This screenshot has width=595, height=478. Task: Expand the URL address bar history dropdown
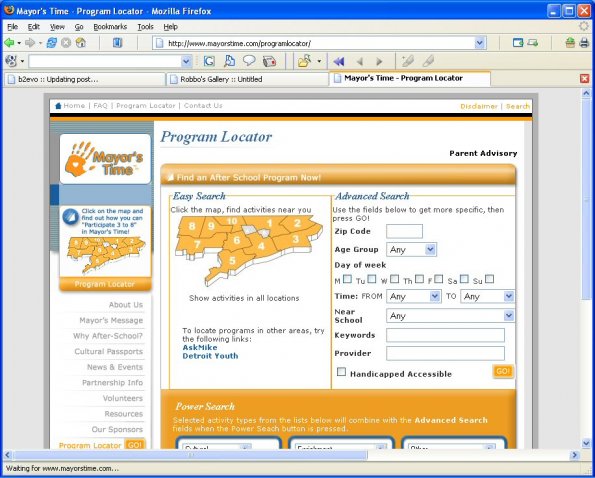pos(480,43)
